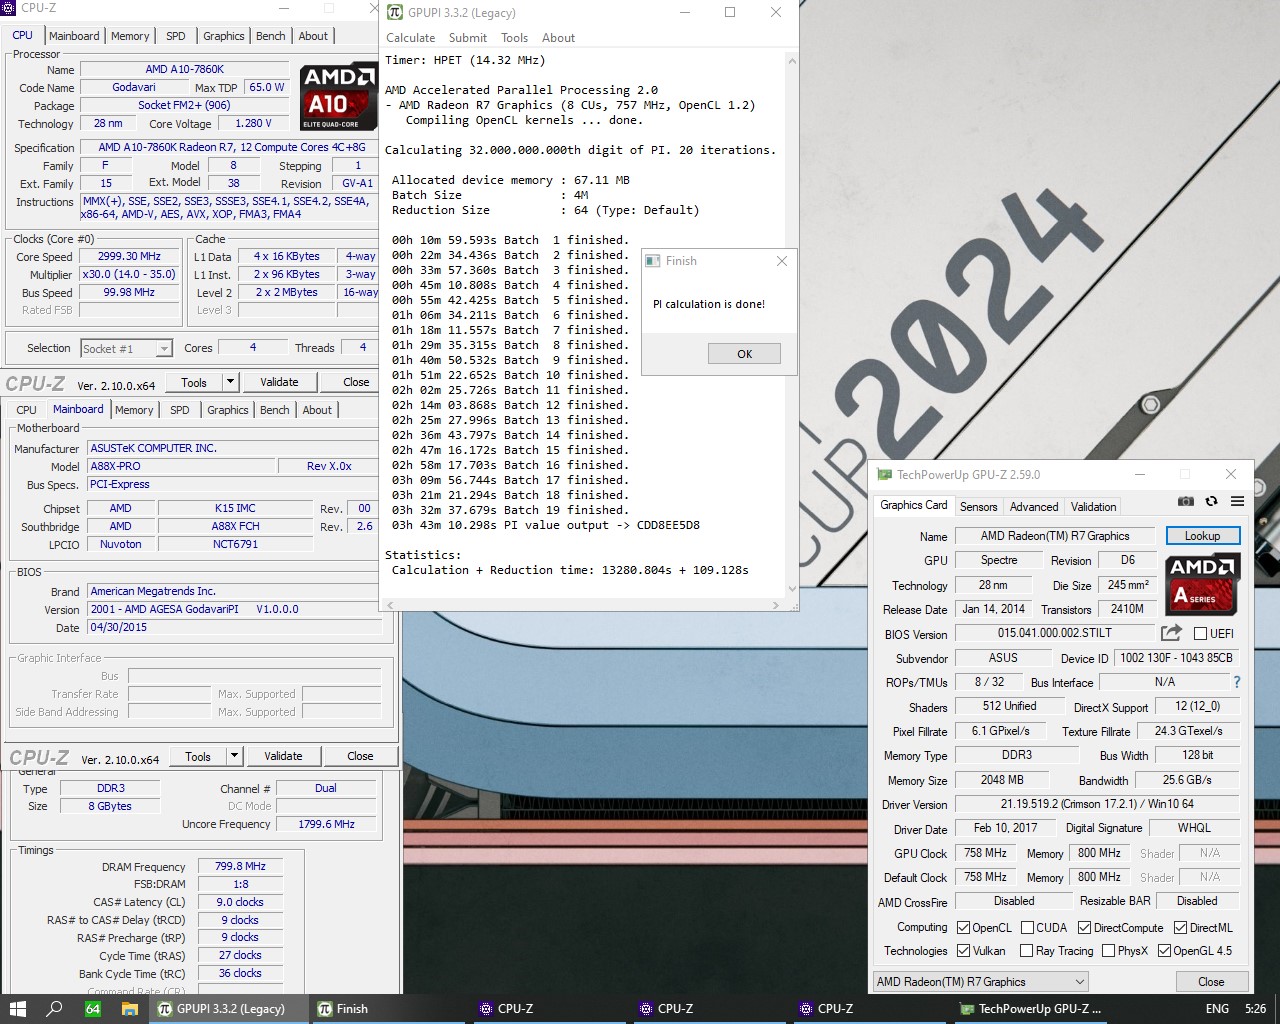Click Tools button in top CPU-Z
This screenshot has height=1024, width=1280.
coord(194,382)
